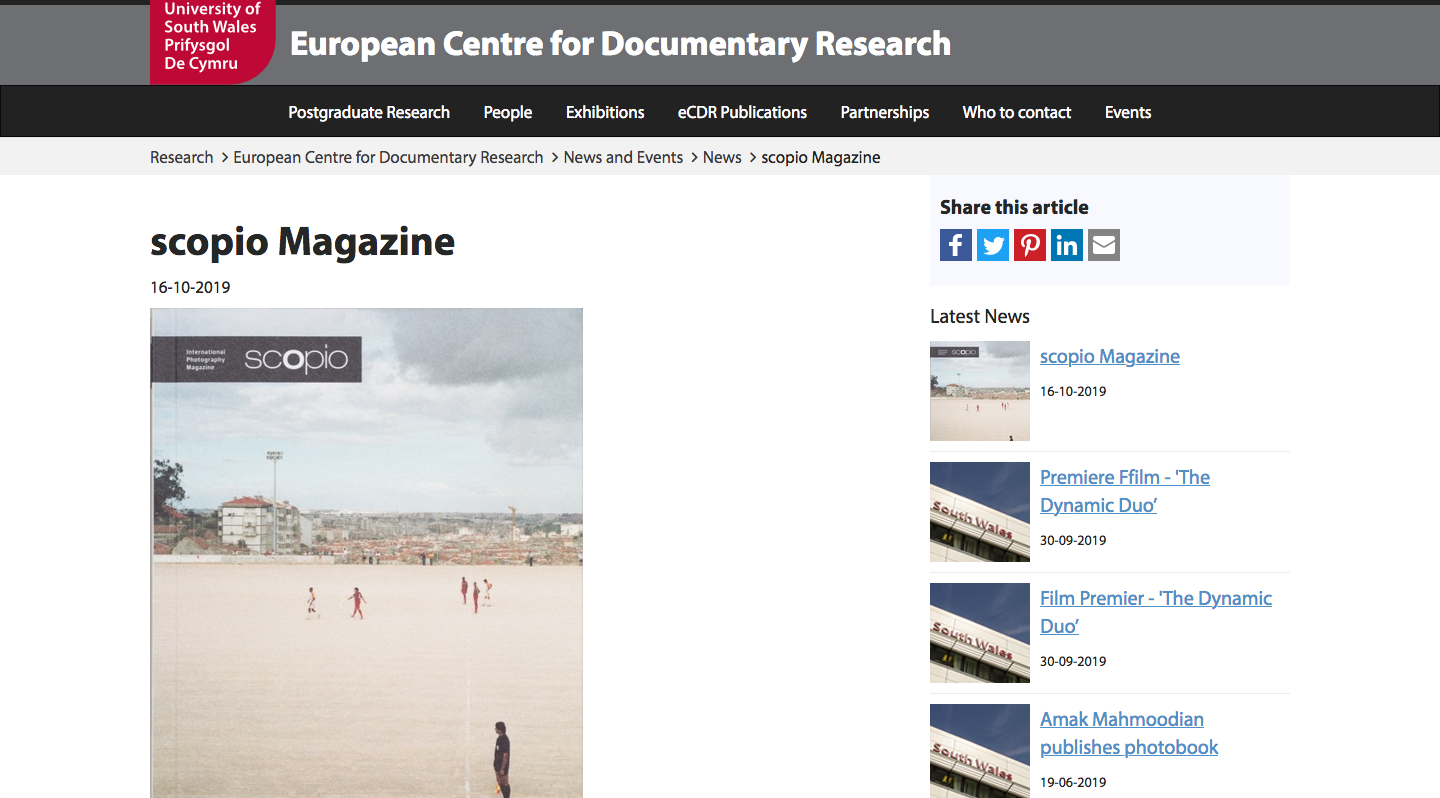Open eCDR Publications menu item
The image size is (1440, 798).
click(x=742, y=112)
